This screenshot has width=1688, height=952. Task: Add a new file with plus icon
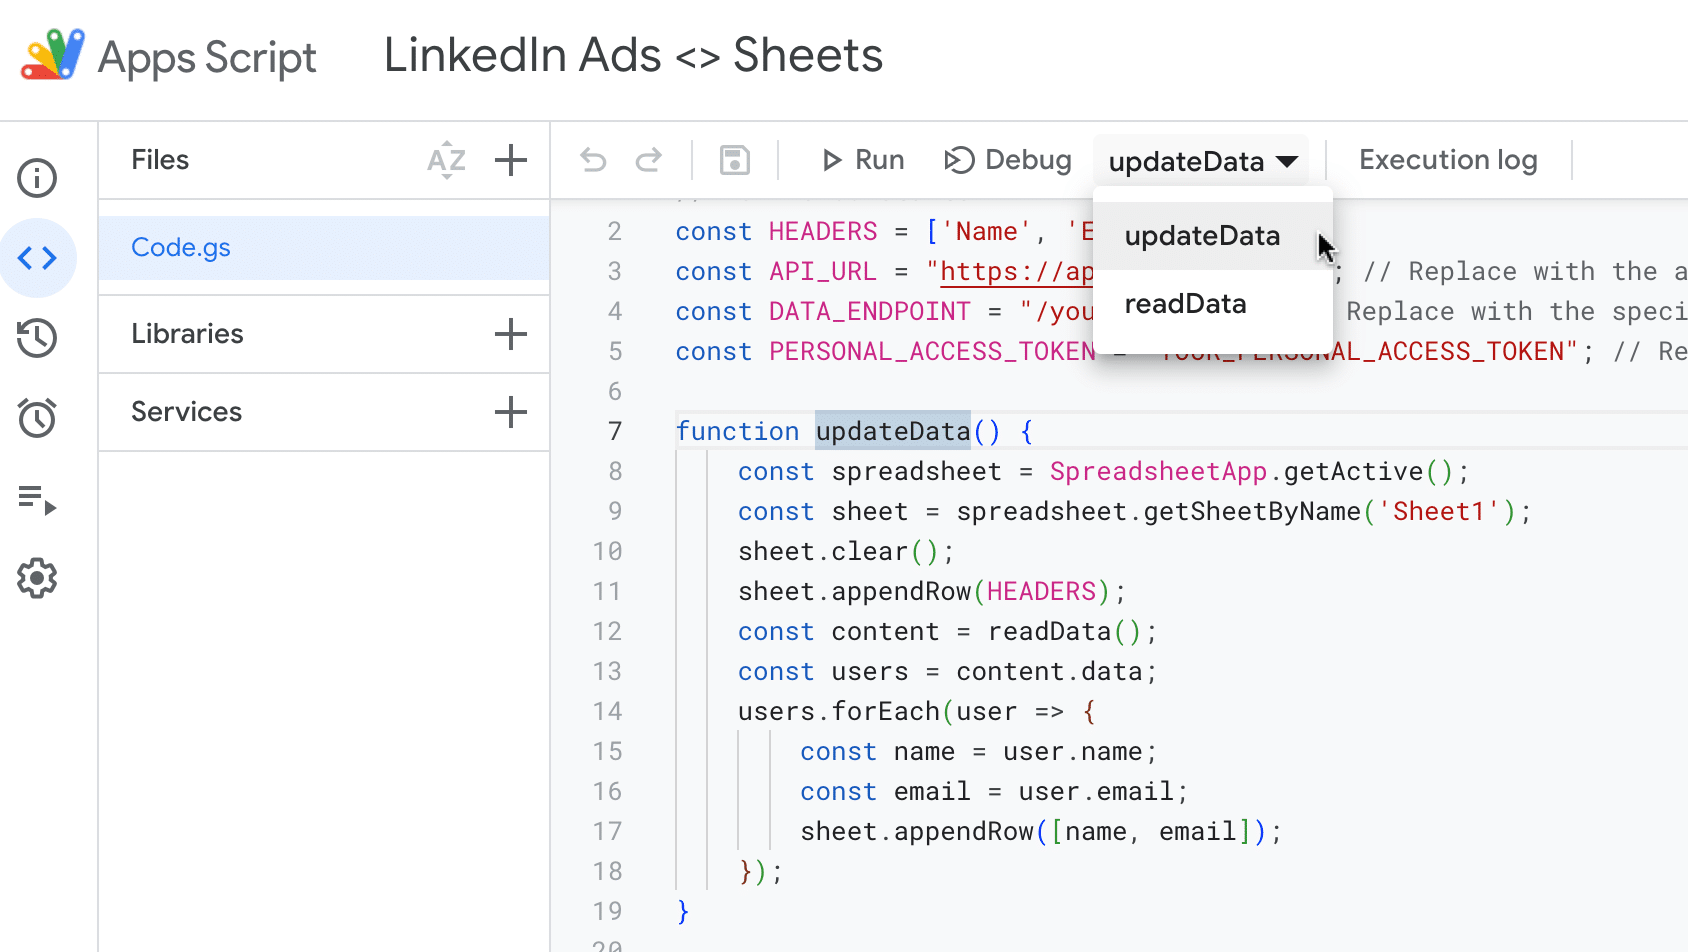tap(511, 160)
